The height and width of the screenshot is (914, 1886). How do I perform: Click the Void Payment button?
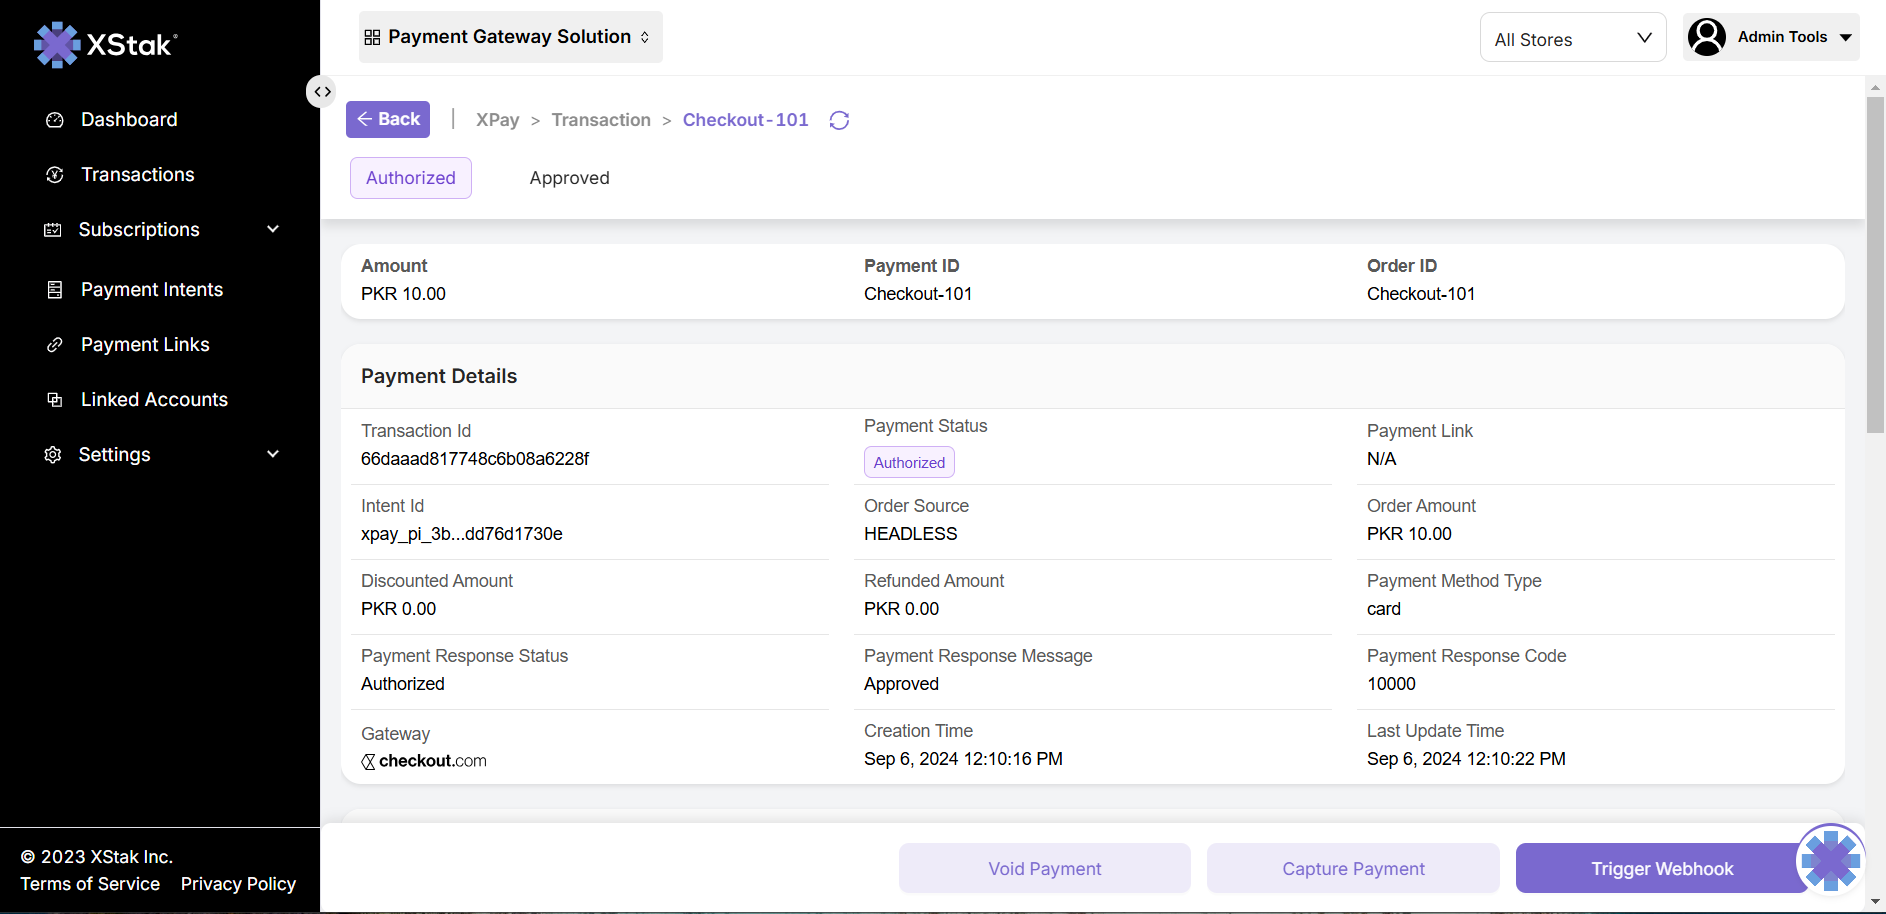click(1044, 868)
